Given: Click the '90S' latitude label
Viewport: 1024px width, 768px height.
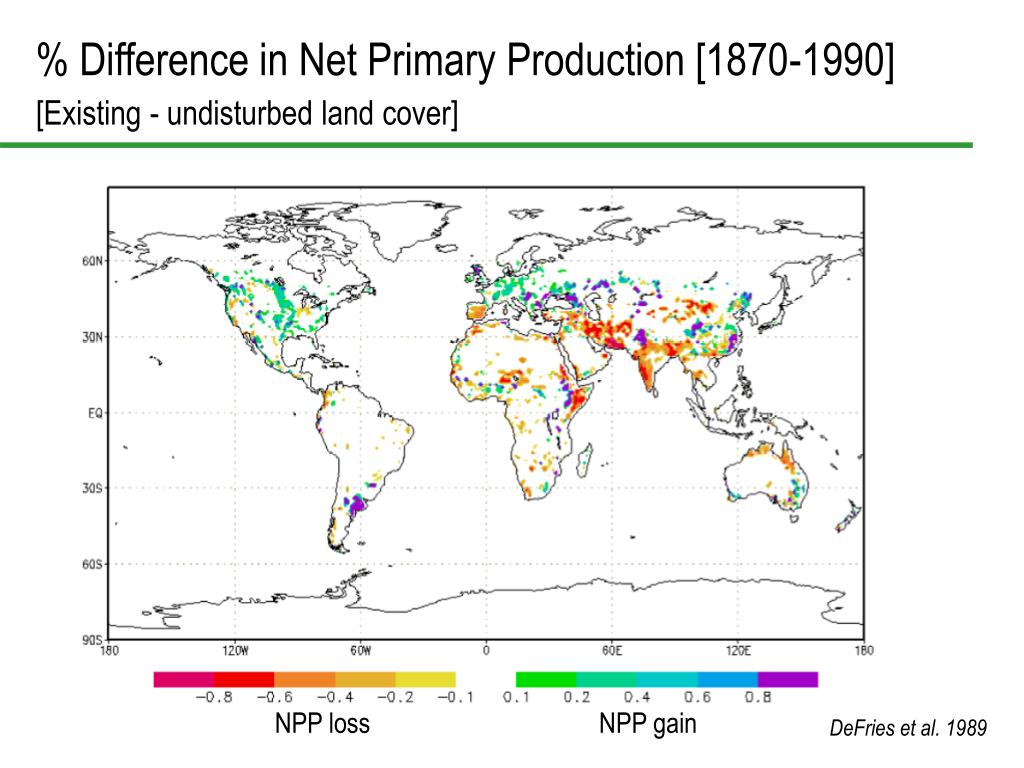Looking at the screenshot, I should [x=93, y=640].
